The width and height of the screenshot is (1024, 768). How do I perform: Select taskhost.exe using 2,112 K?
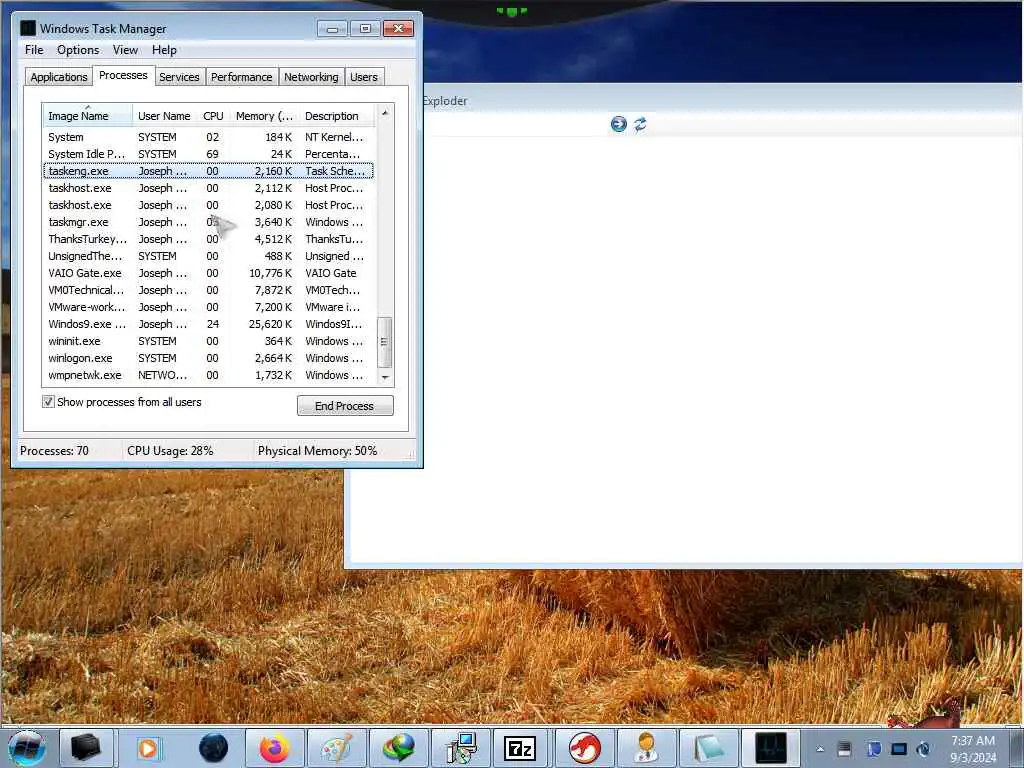click(x=208, y=188)
